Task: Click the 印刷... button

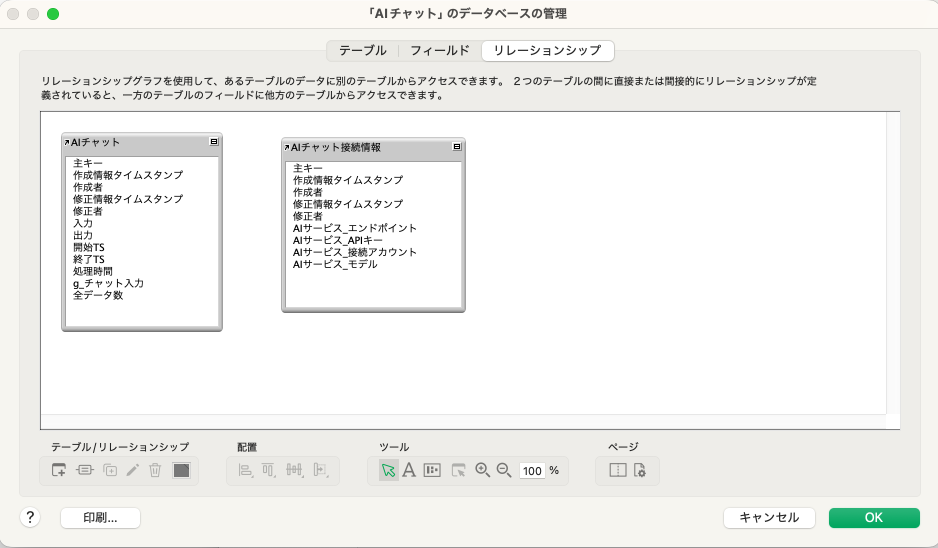Action: (100, 518)
